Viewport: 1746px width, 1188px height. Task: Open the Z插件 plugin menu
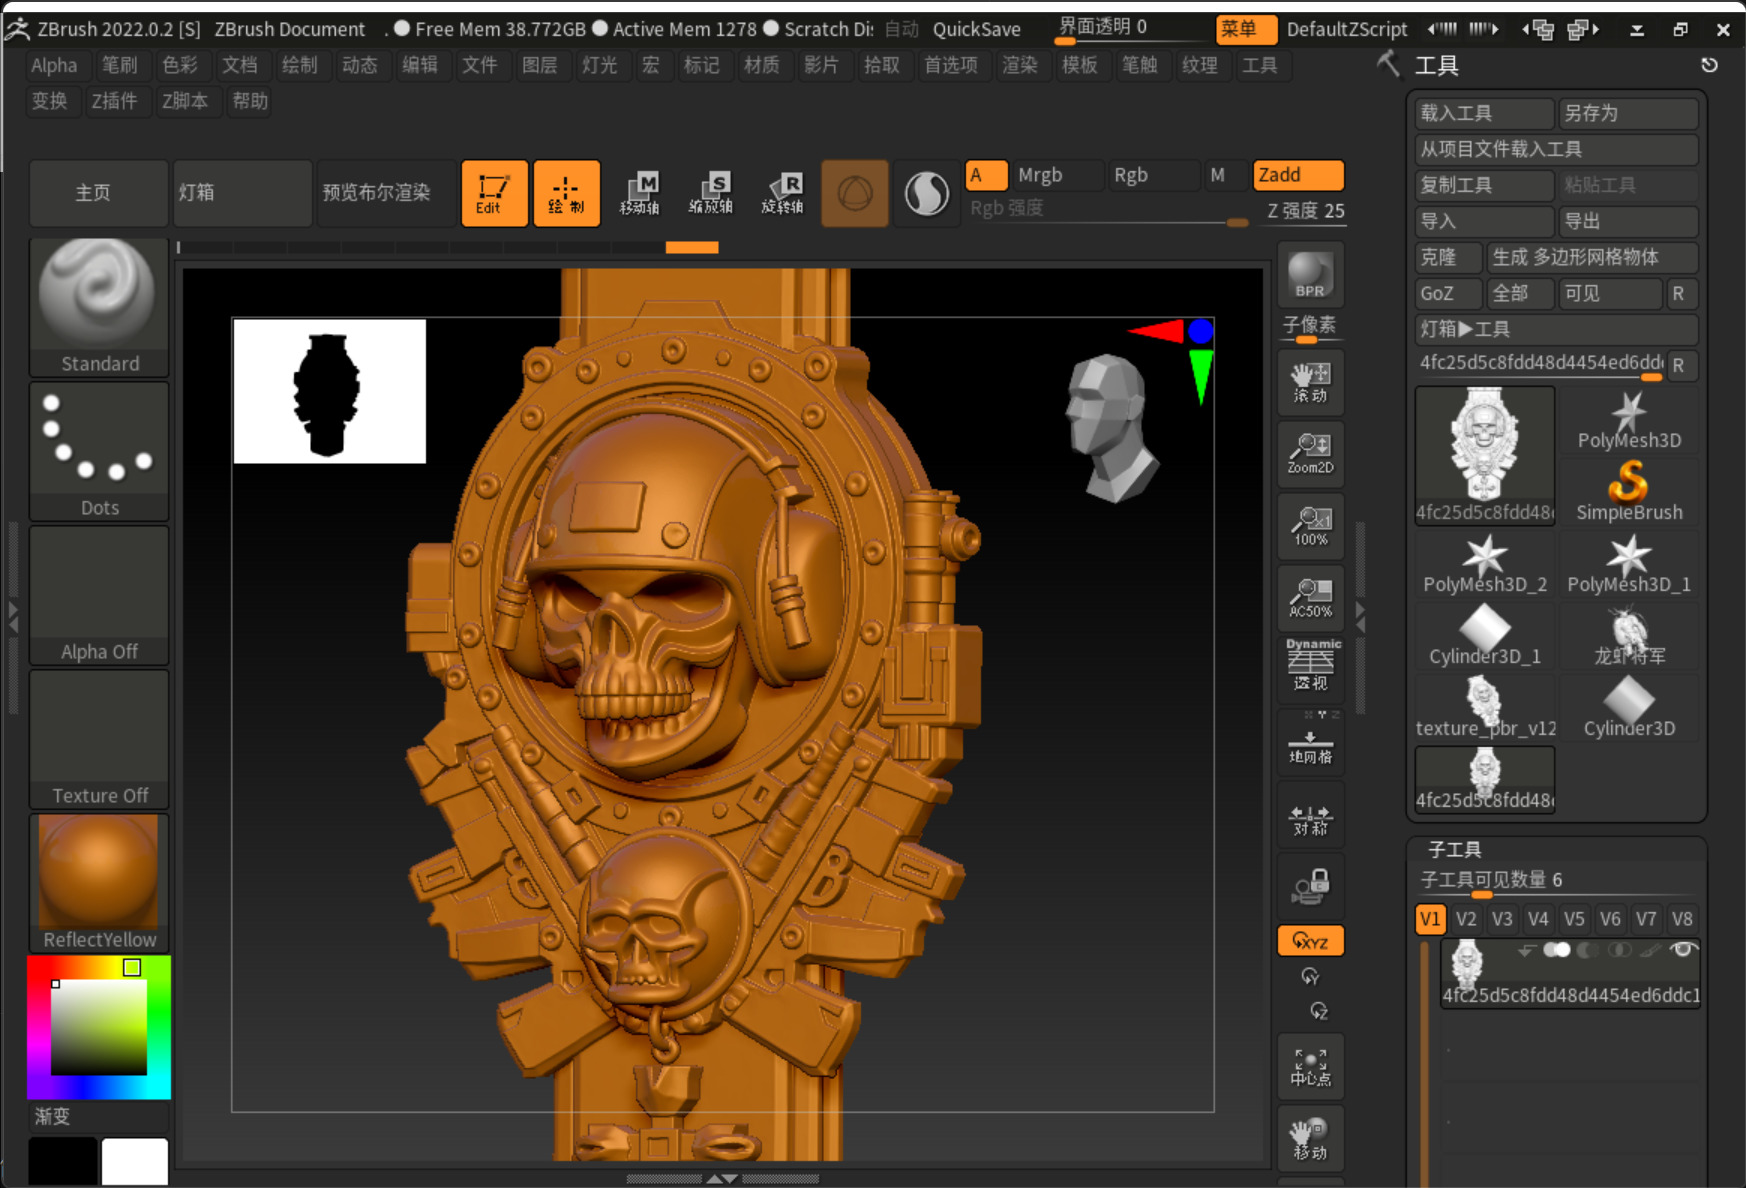[x=115, y=101]
